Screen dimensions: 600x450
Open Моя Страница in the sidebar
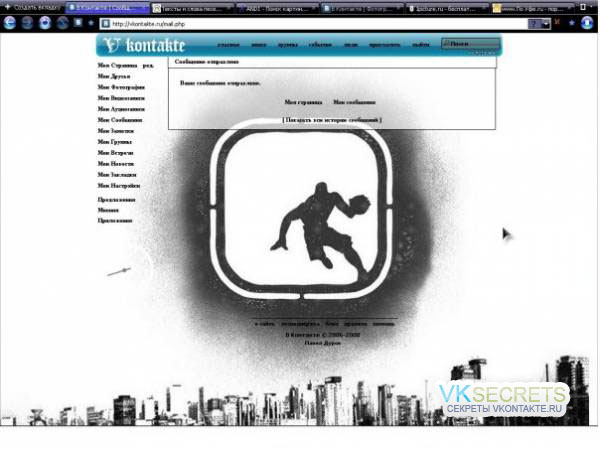117,65
